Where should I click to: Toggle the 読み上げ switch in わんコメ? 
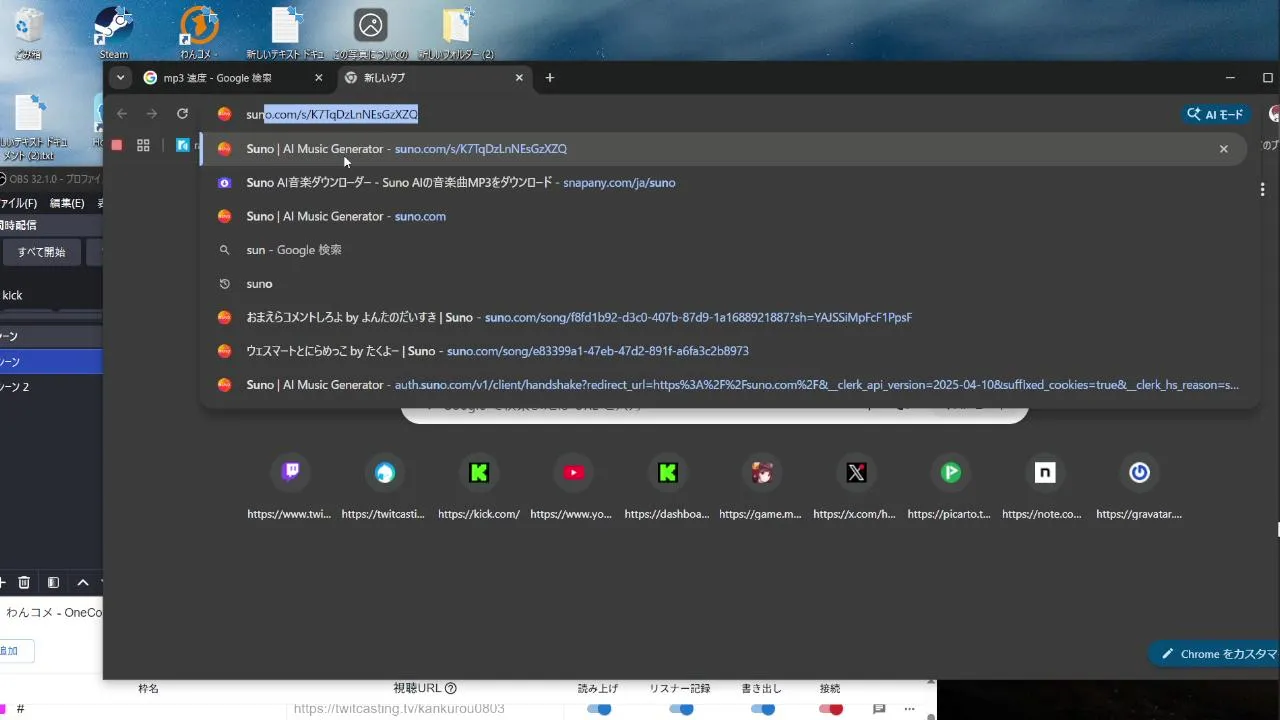599,709
